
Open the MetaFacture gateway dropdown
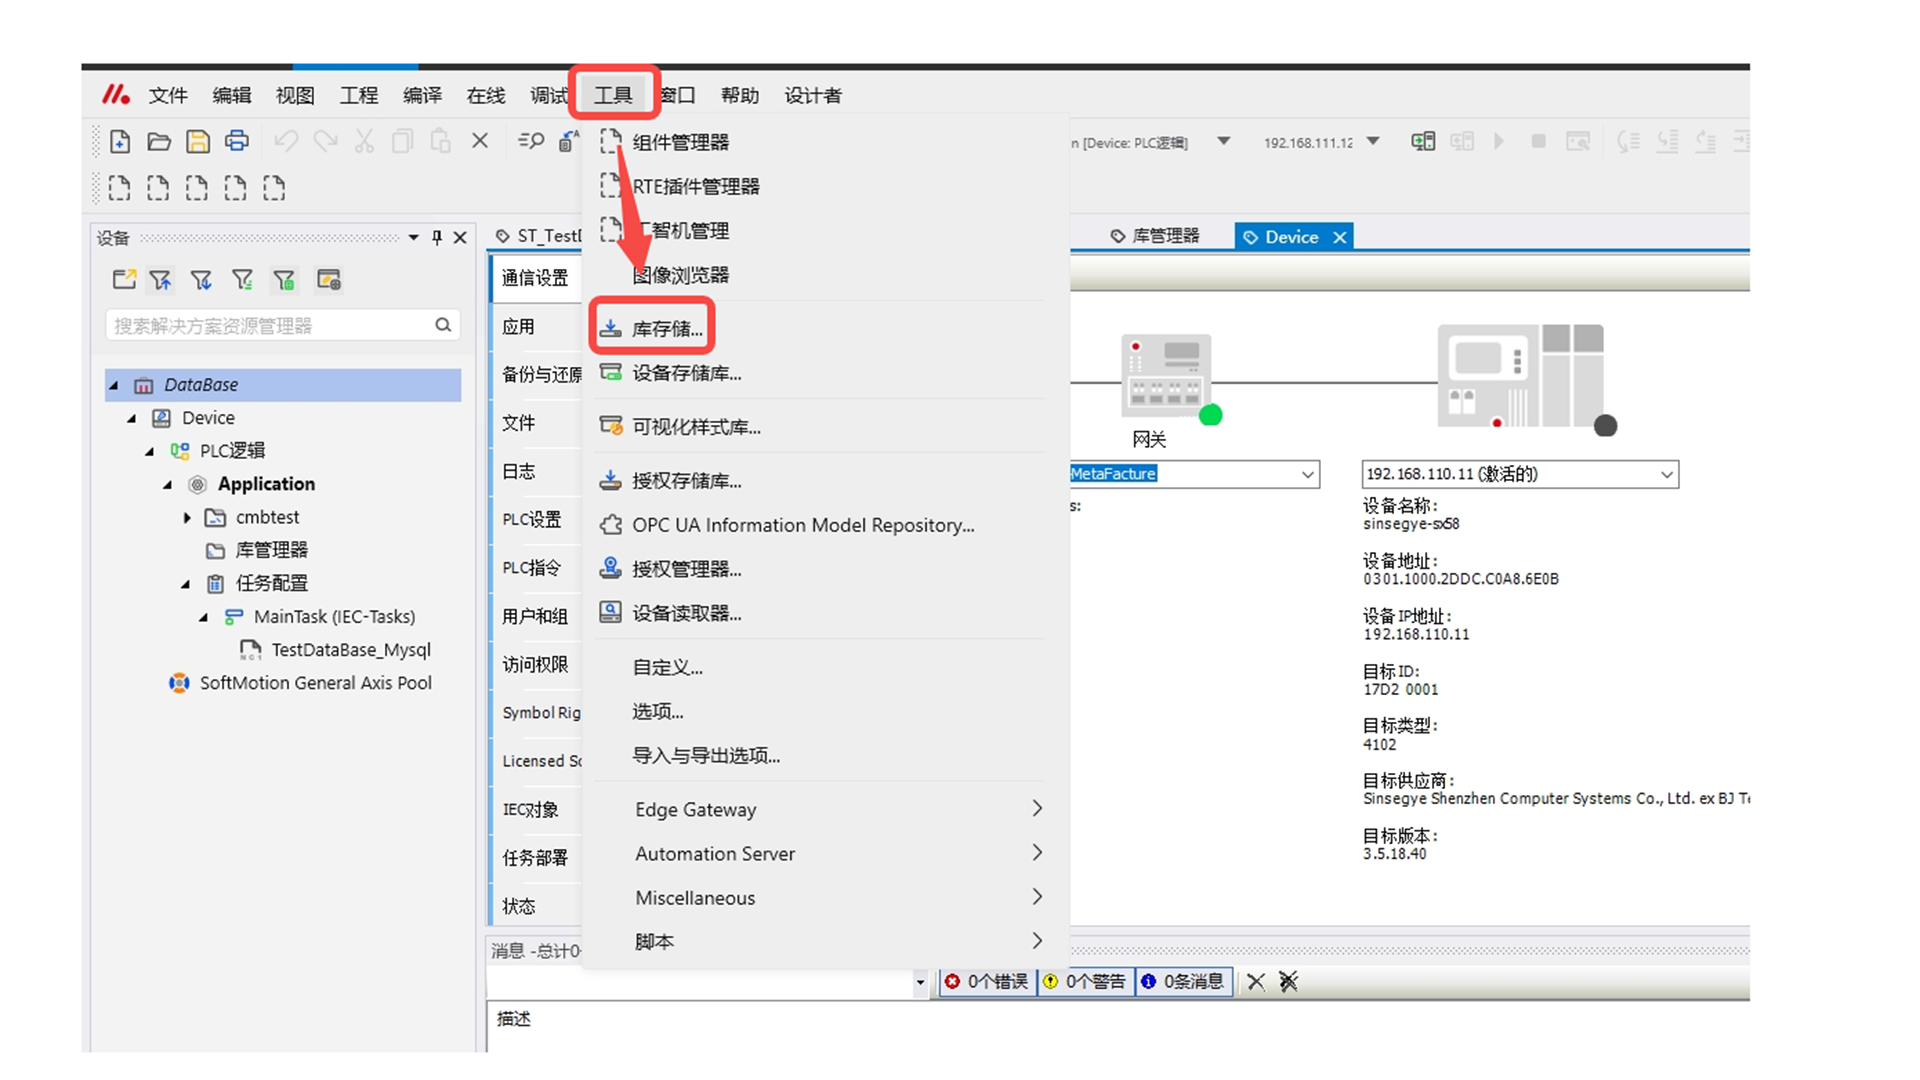pos(1306,474)
